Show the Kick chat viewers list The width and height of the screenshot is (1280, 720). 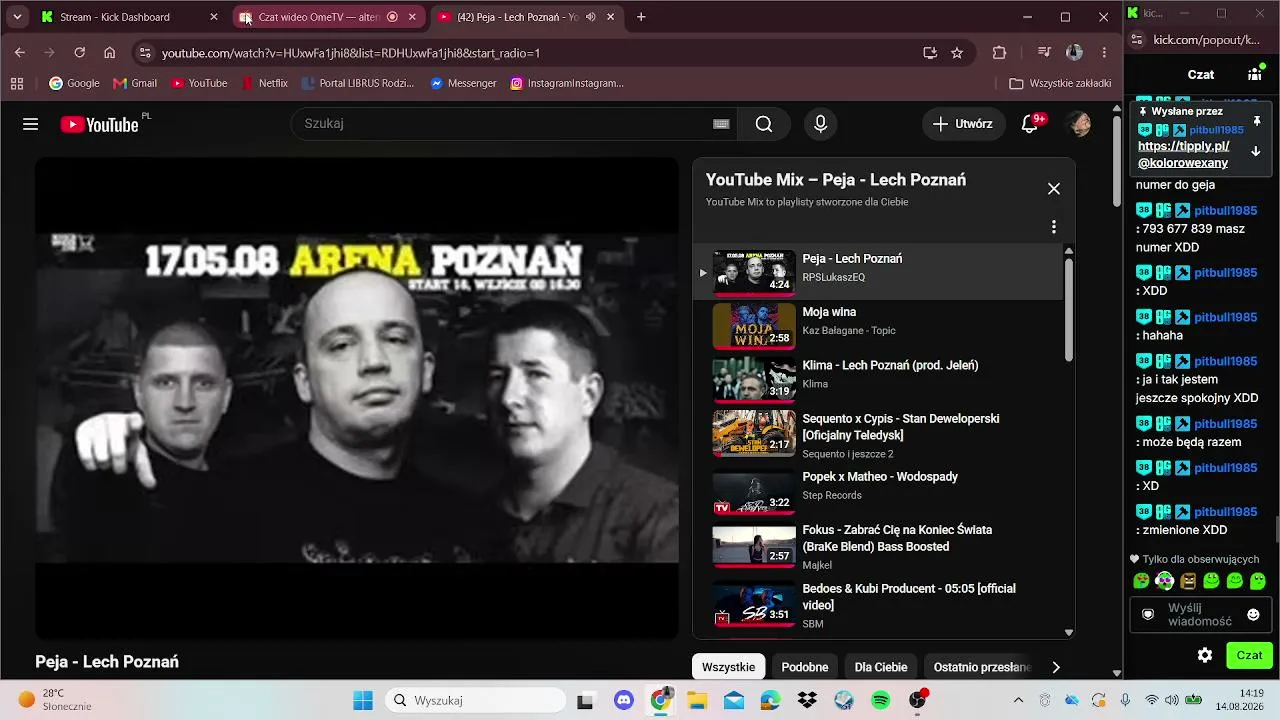pos(1255,74)
